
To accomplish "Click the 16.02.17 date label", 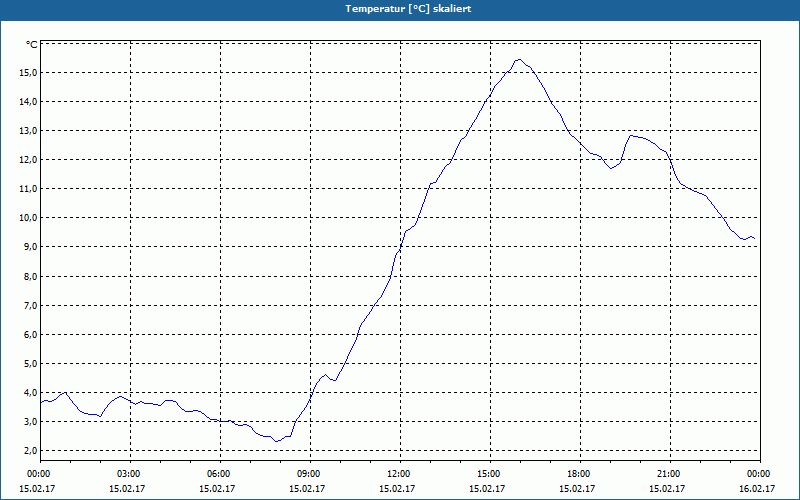I will pyautogui.click(x=757, y=489).
